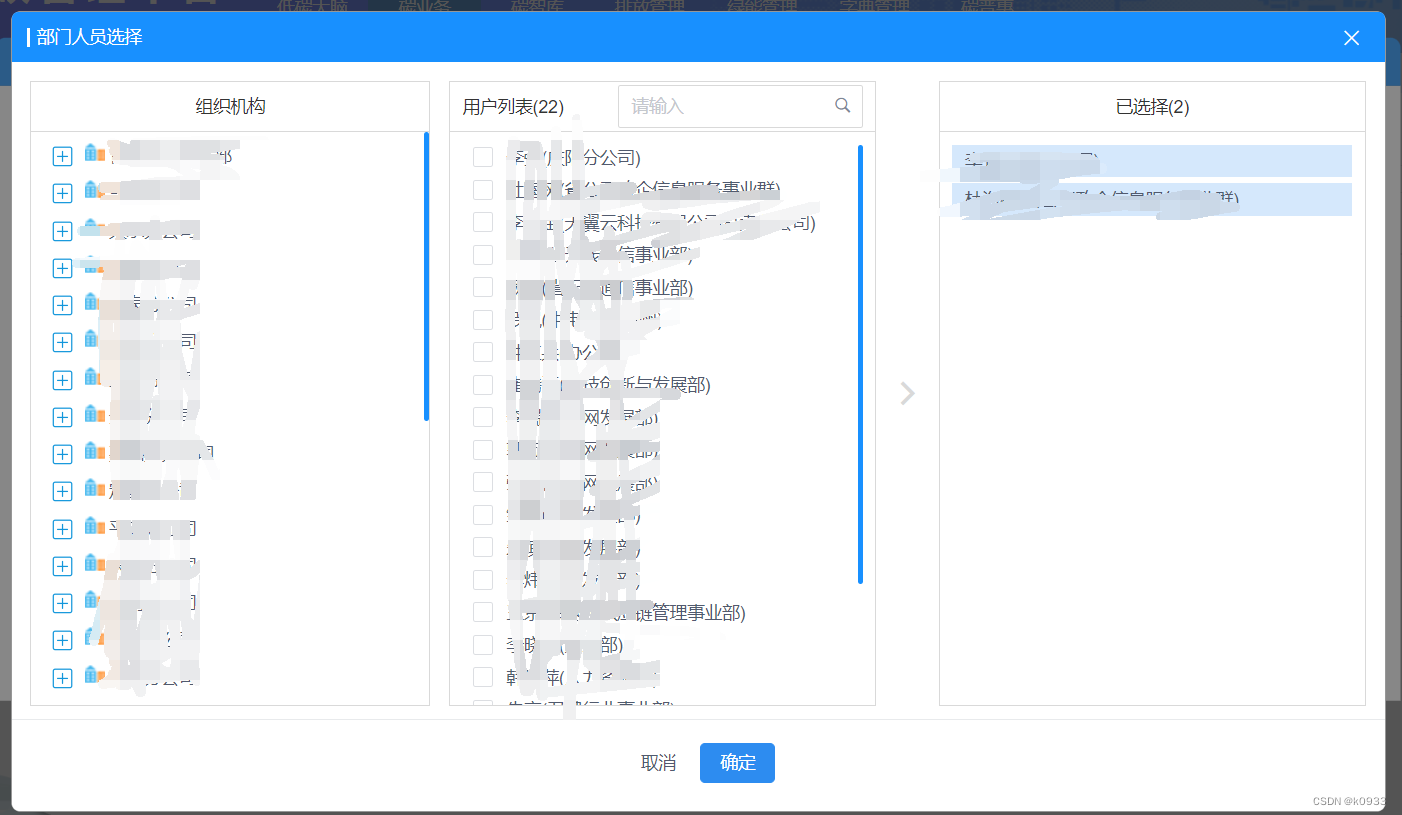
Task: Expand the last visible organization node
Action: [x=62, y=677]
